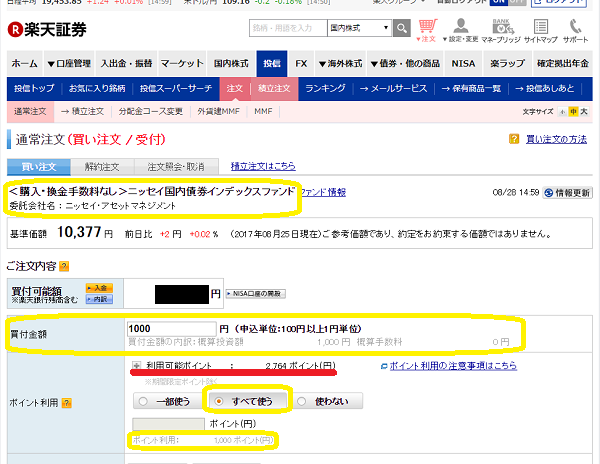Open the shopping cart order icon
This screenshot has height=464, width=600.
pyautogui.click(x=427, y=31)
